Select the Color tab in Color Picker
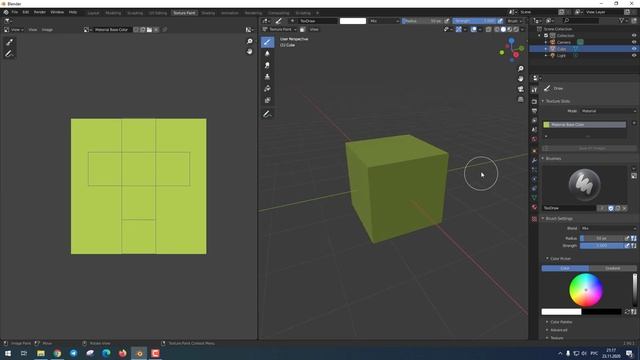 coord(565,268)
